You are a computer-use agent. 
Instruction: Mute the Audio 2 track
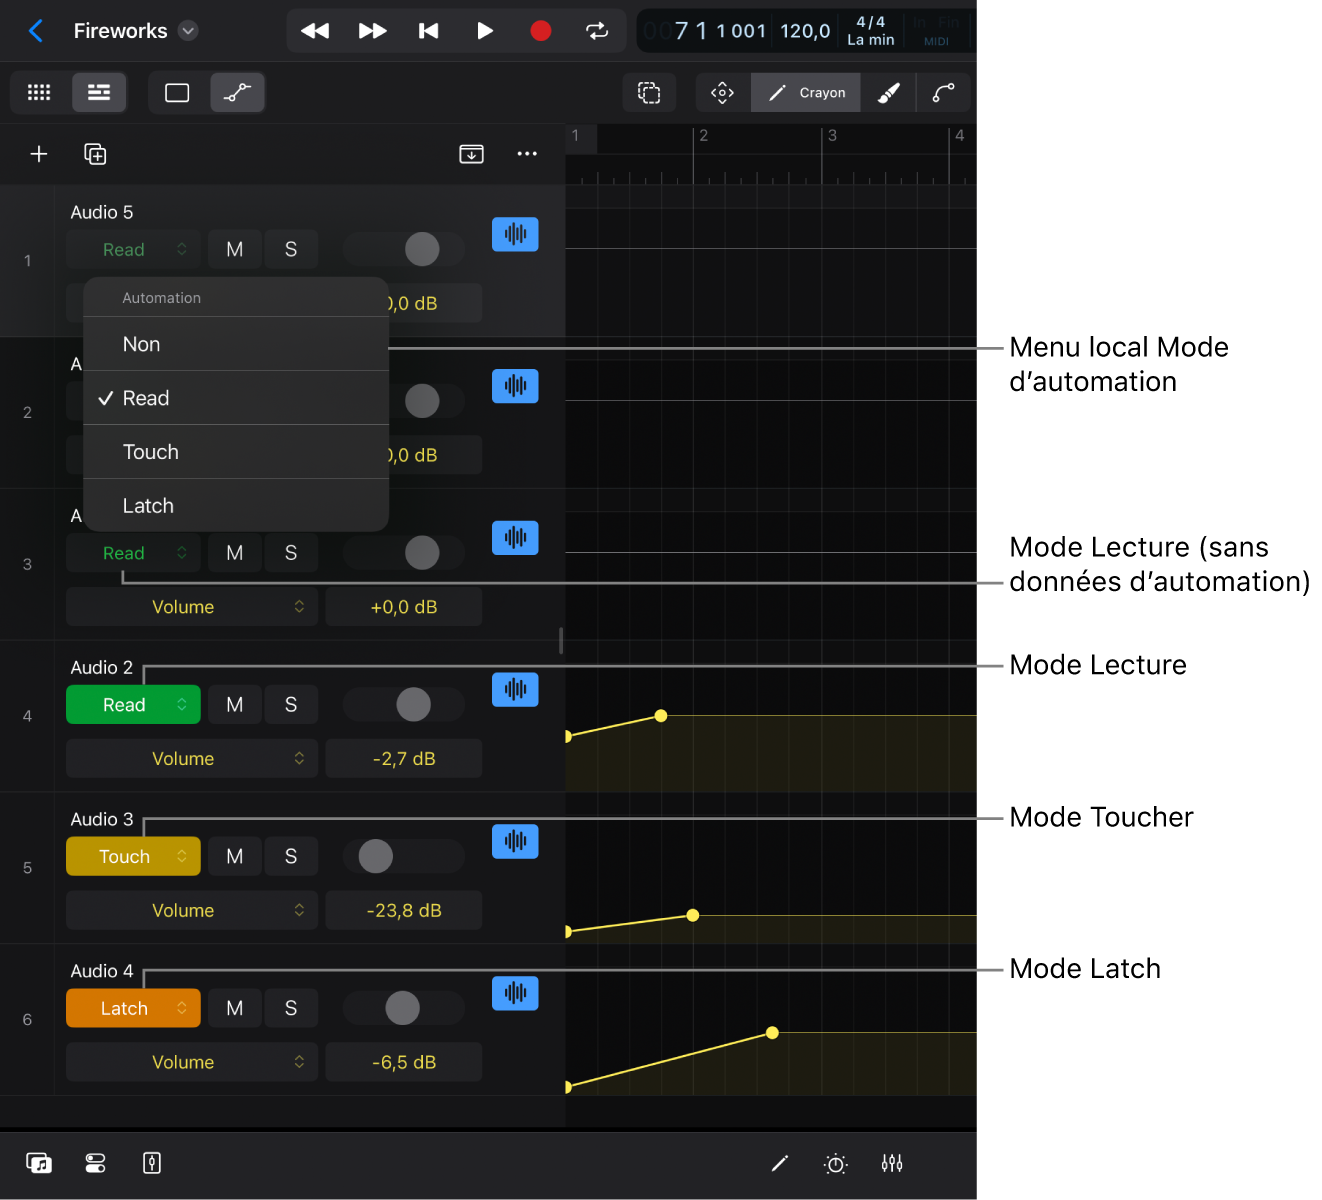click(x=234, y=704)
